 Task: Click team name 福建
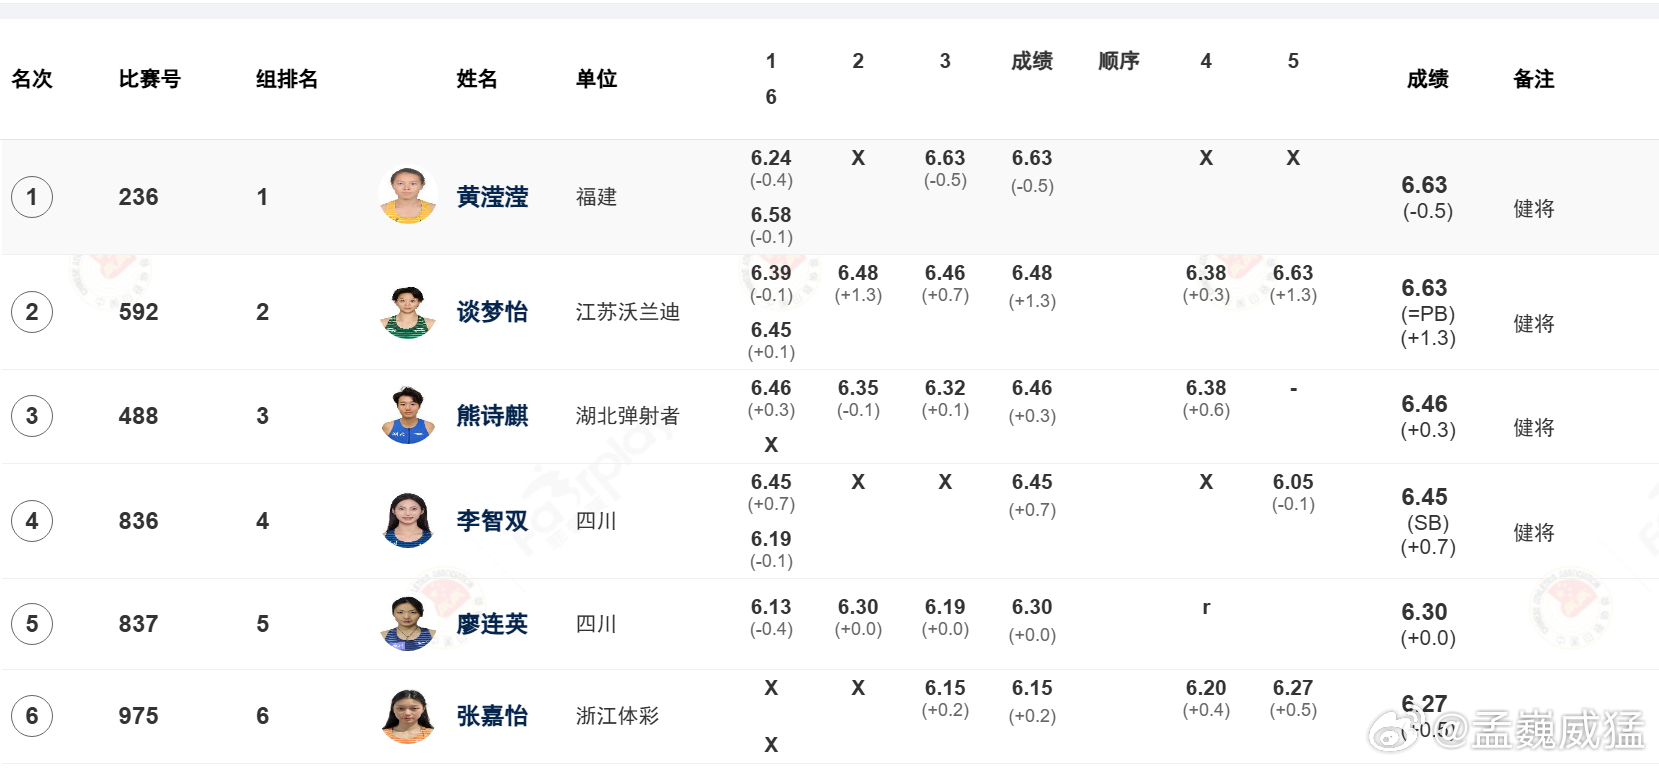tap(597, 197)
